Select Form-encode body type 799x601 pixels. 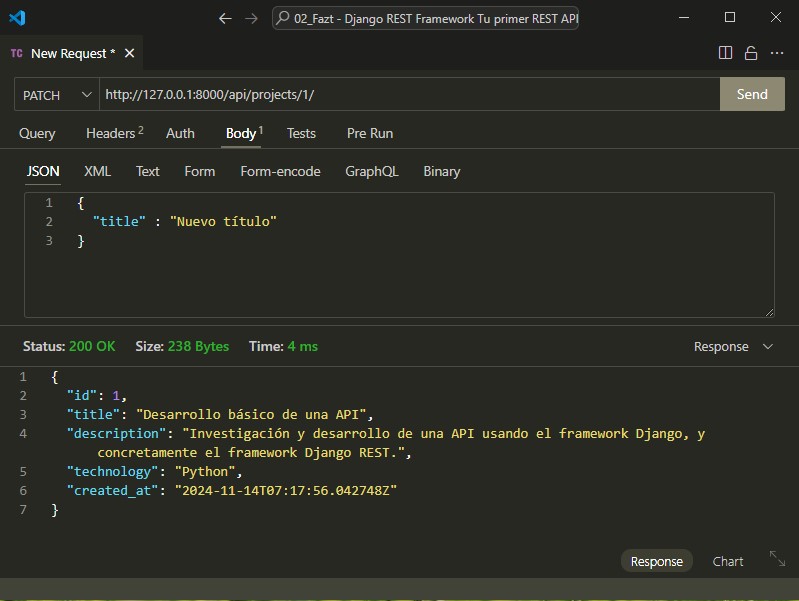pos(280,171)
